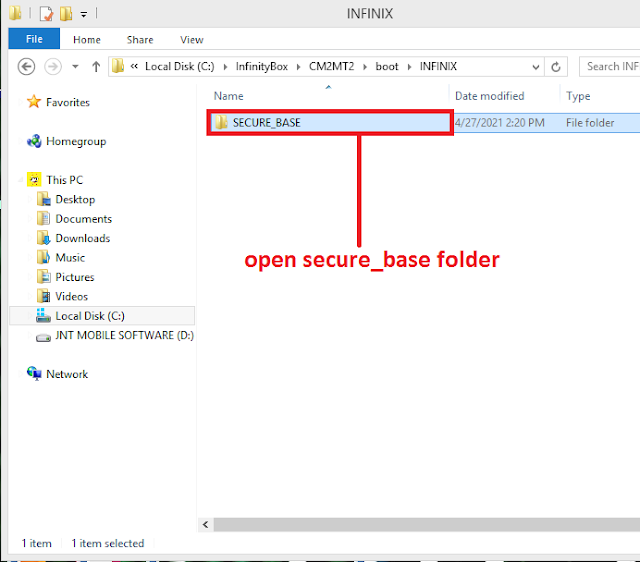640x562 pixels.
Task: Click the Network icon
Action: pyautogui.click(x=34, y=373)
